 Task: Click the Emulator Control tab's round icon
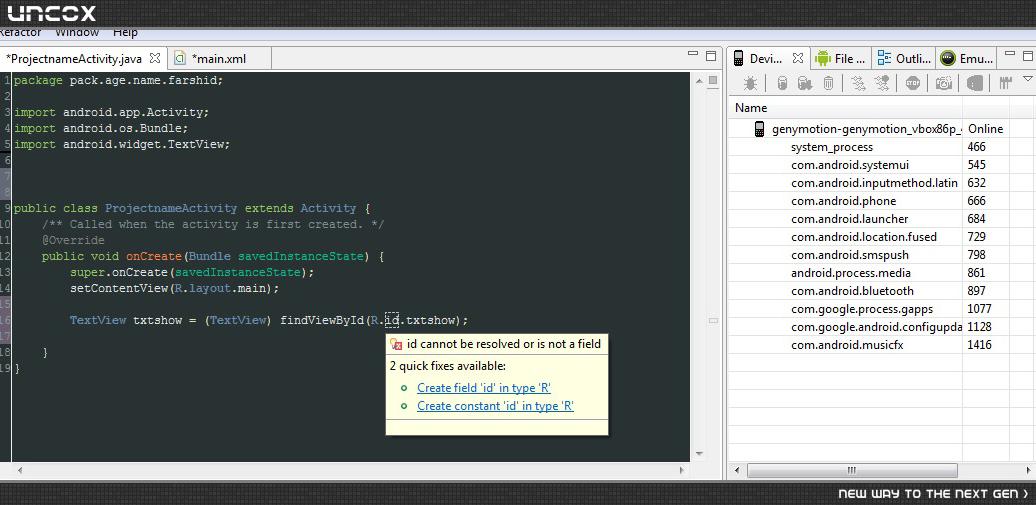click(948, 58)
